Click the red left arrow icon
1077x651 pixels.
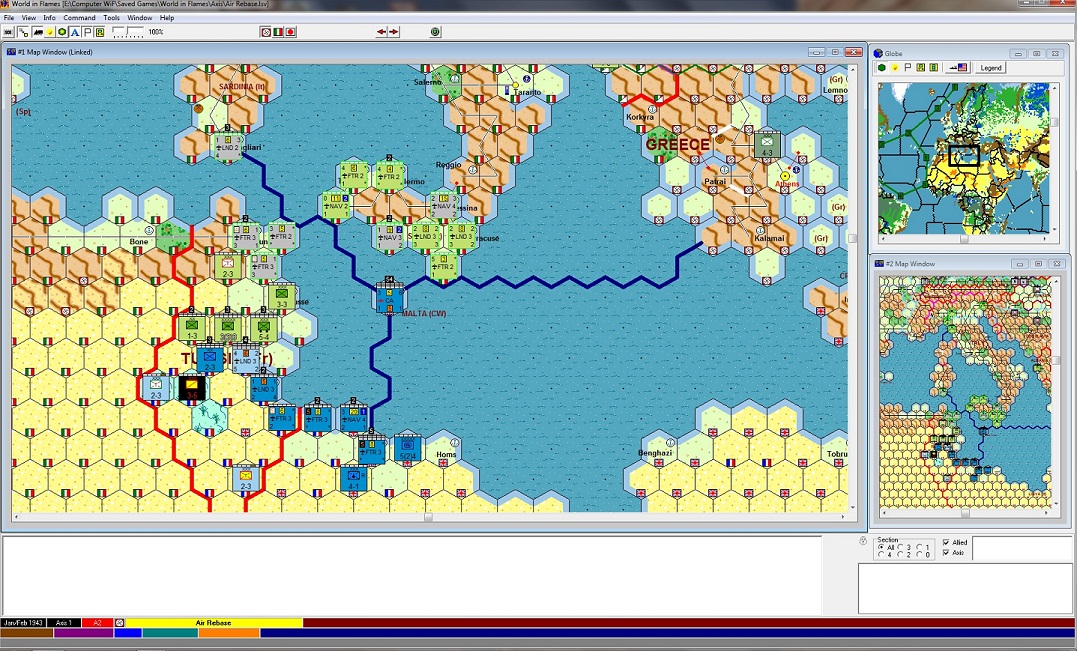tap(381, 32)
